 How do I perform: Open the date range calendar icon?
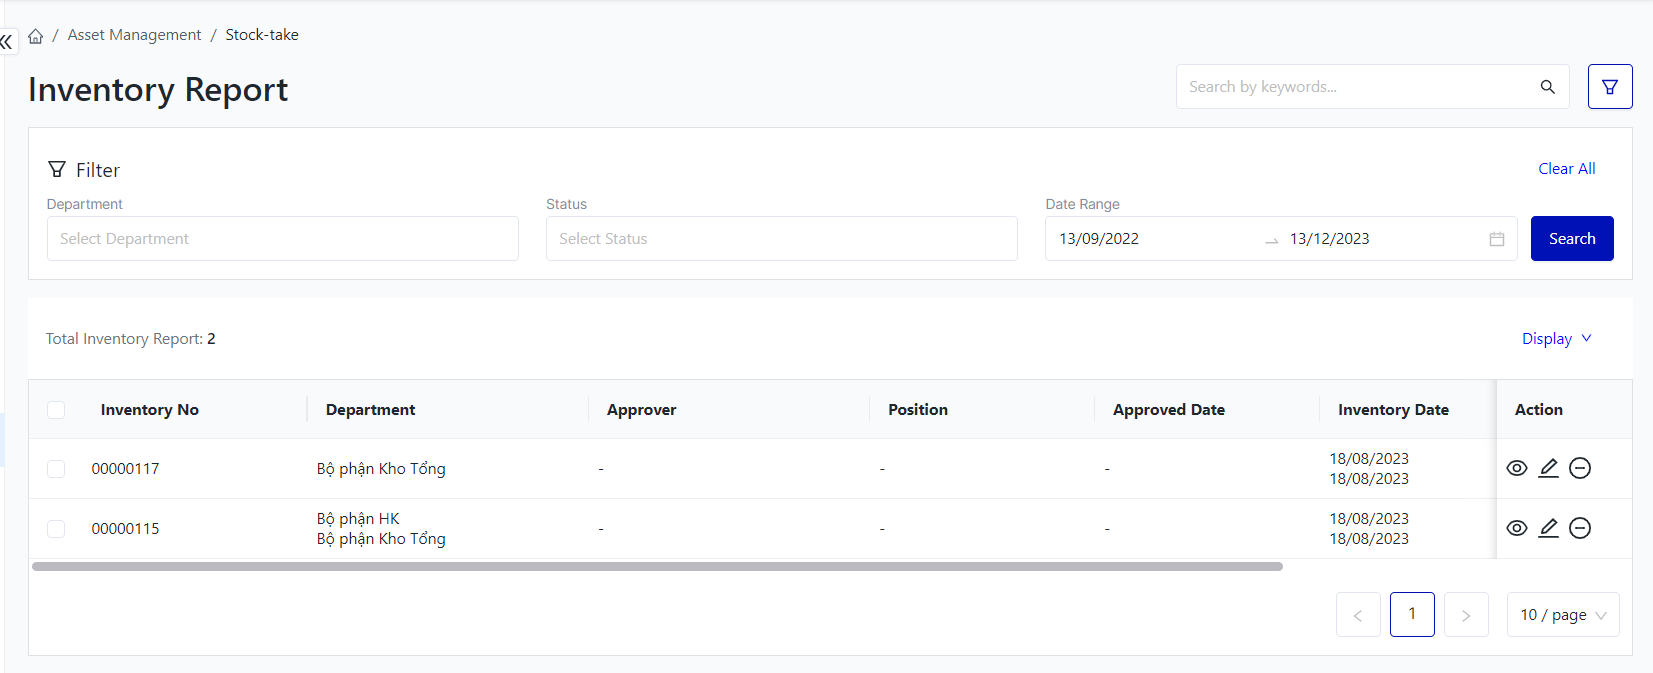point(1496,239)
